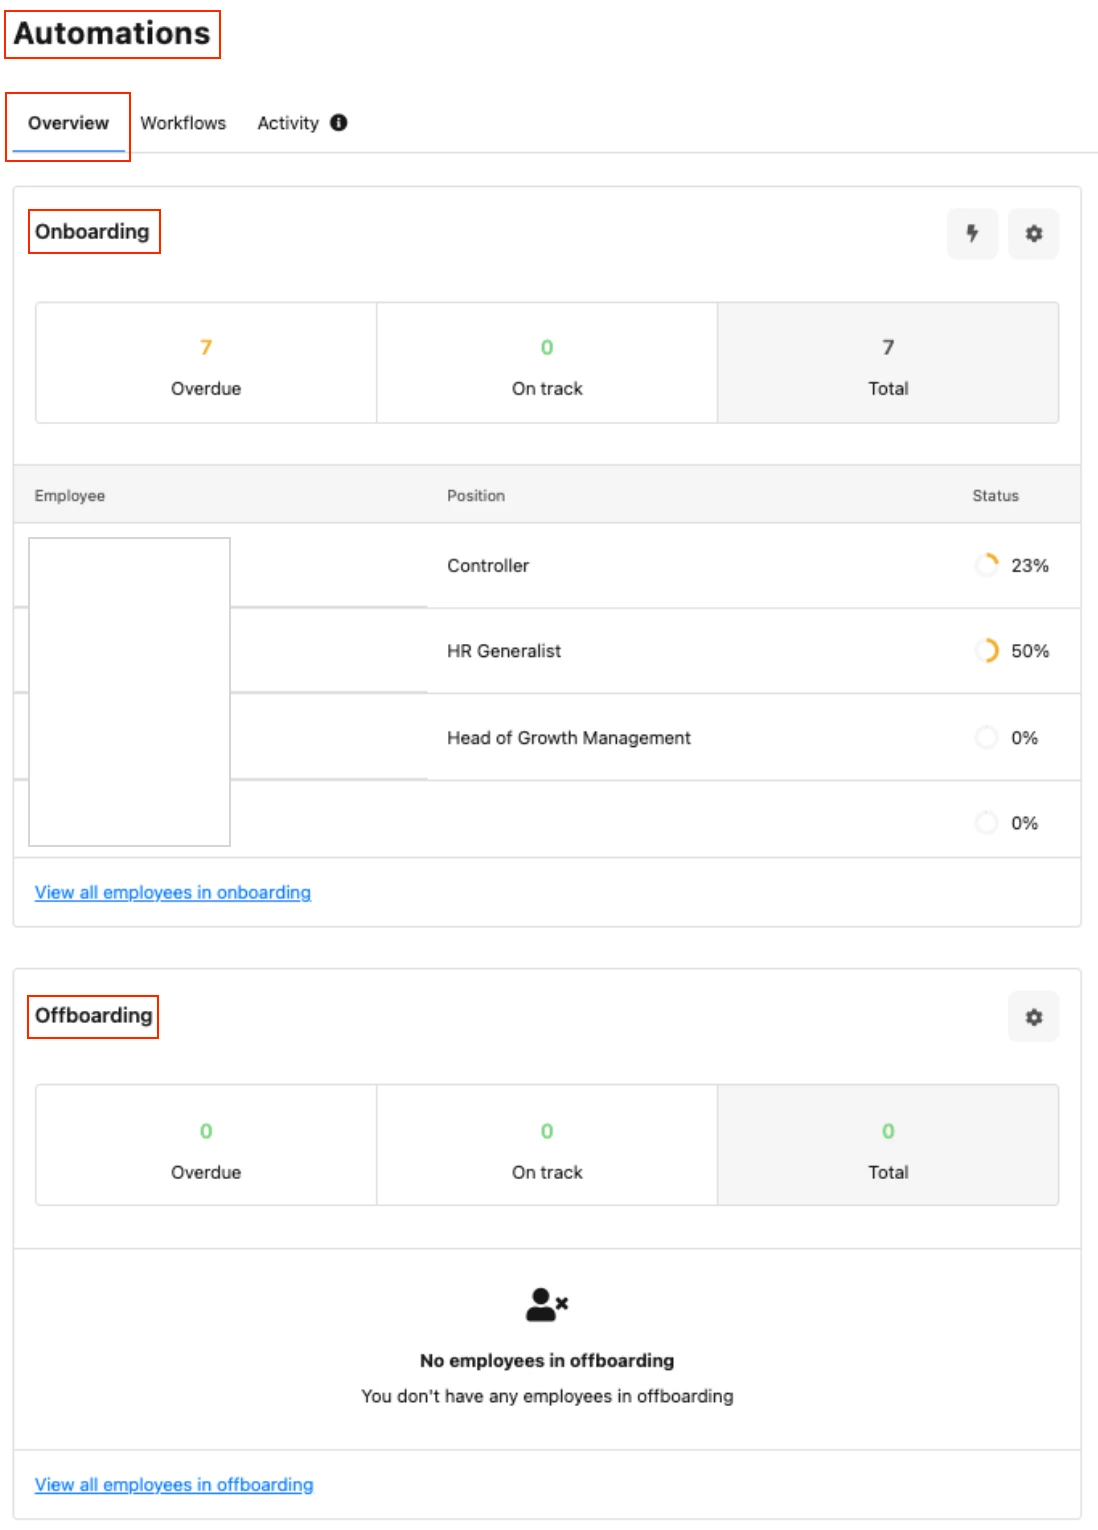The height and width of the screenshot is (1530, 1098).
Task: Open View all employees in onboarding link
Action: click(173, 892)
